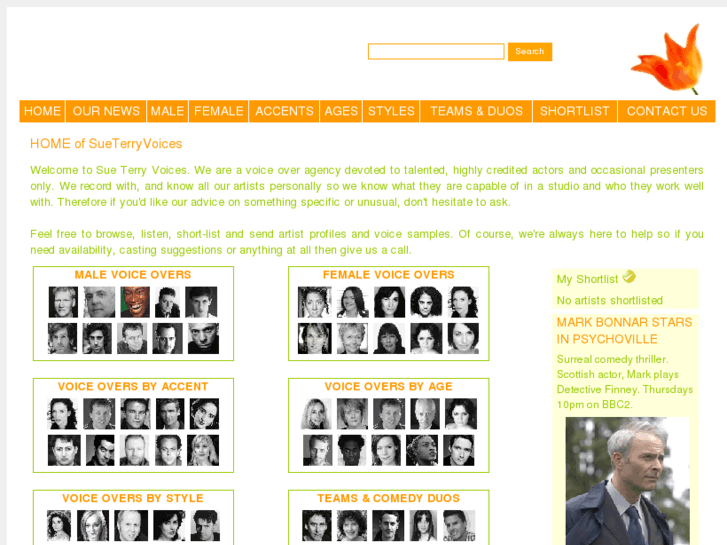Open the CONTACT US page

point(667,111)
